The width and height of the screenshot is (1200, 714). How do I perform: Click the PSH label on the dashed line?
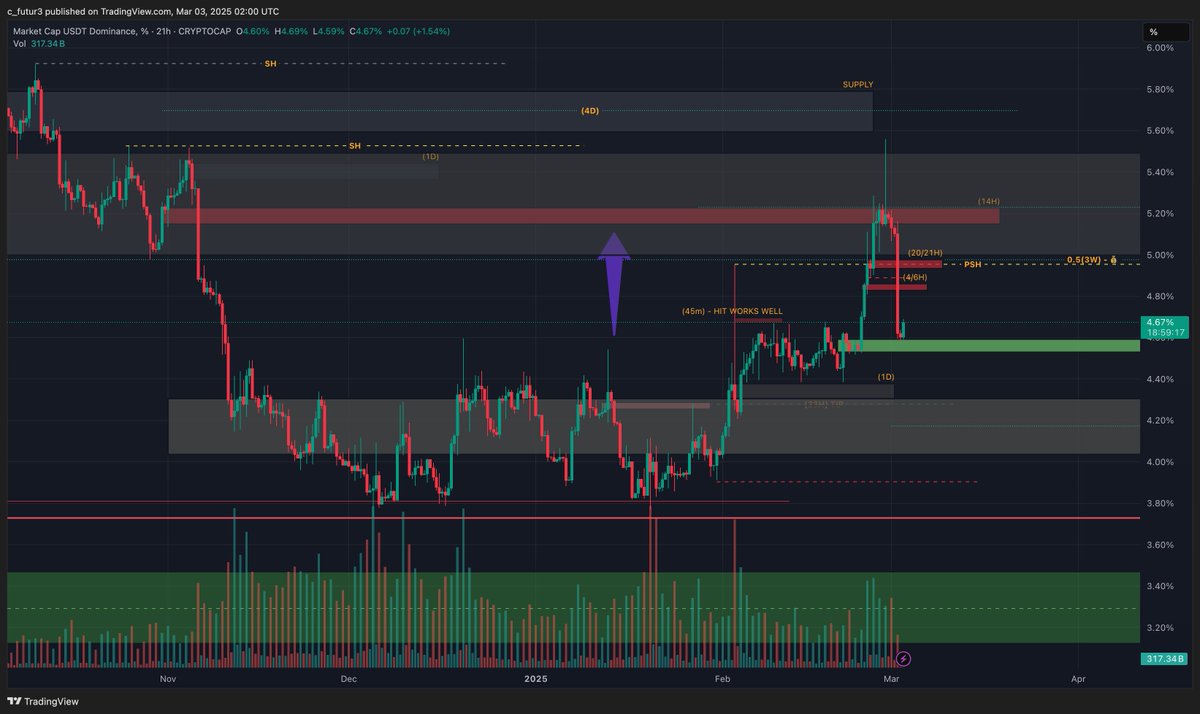pos(972,264)
